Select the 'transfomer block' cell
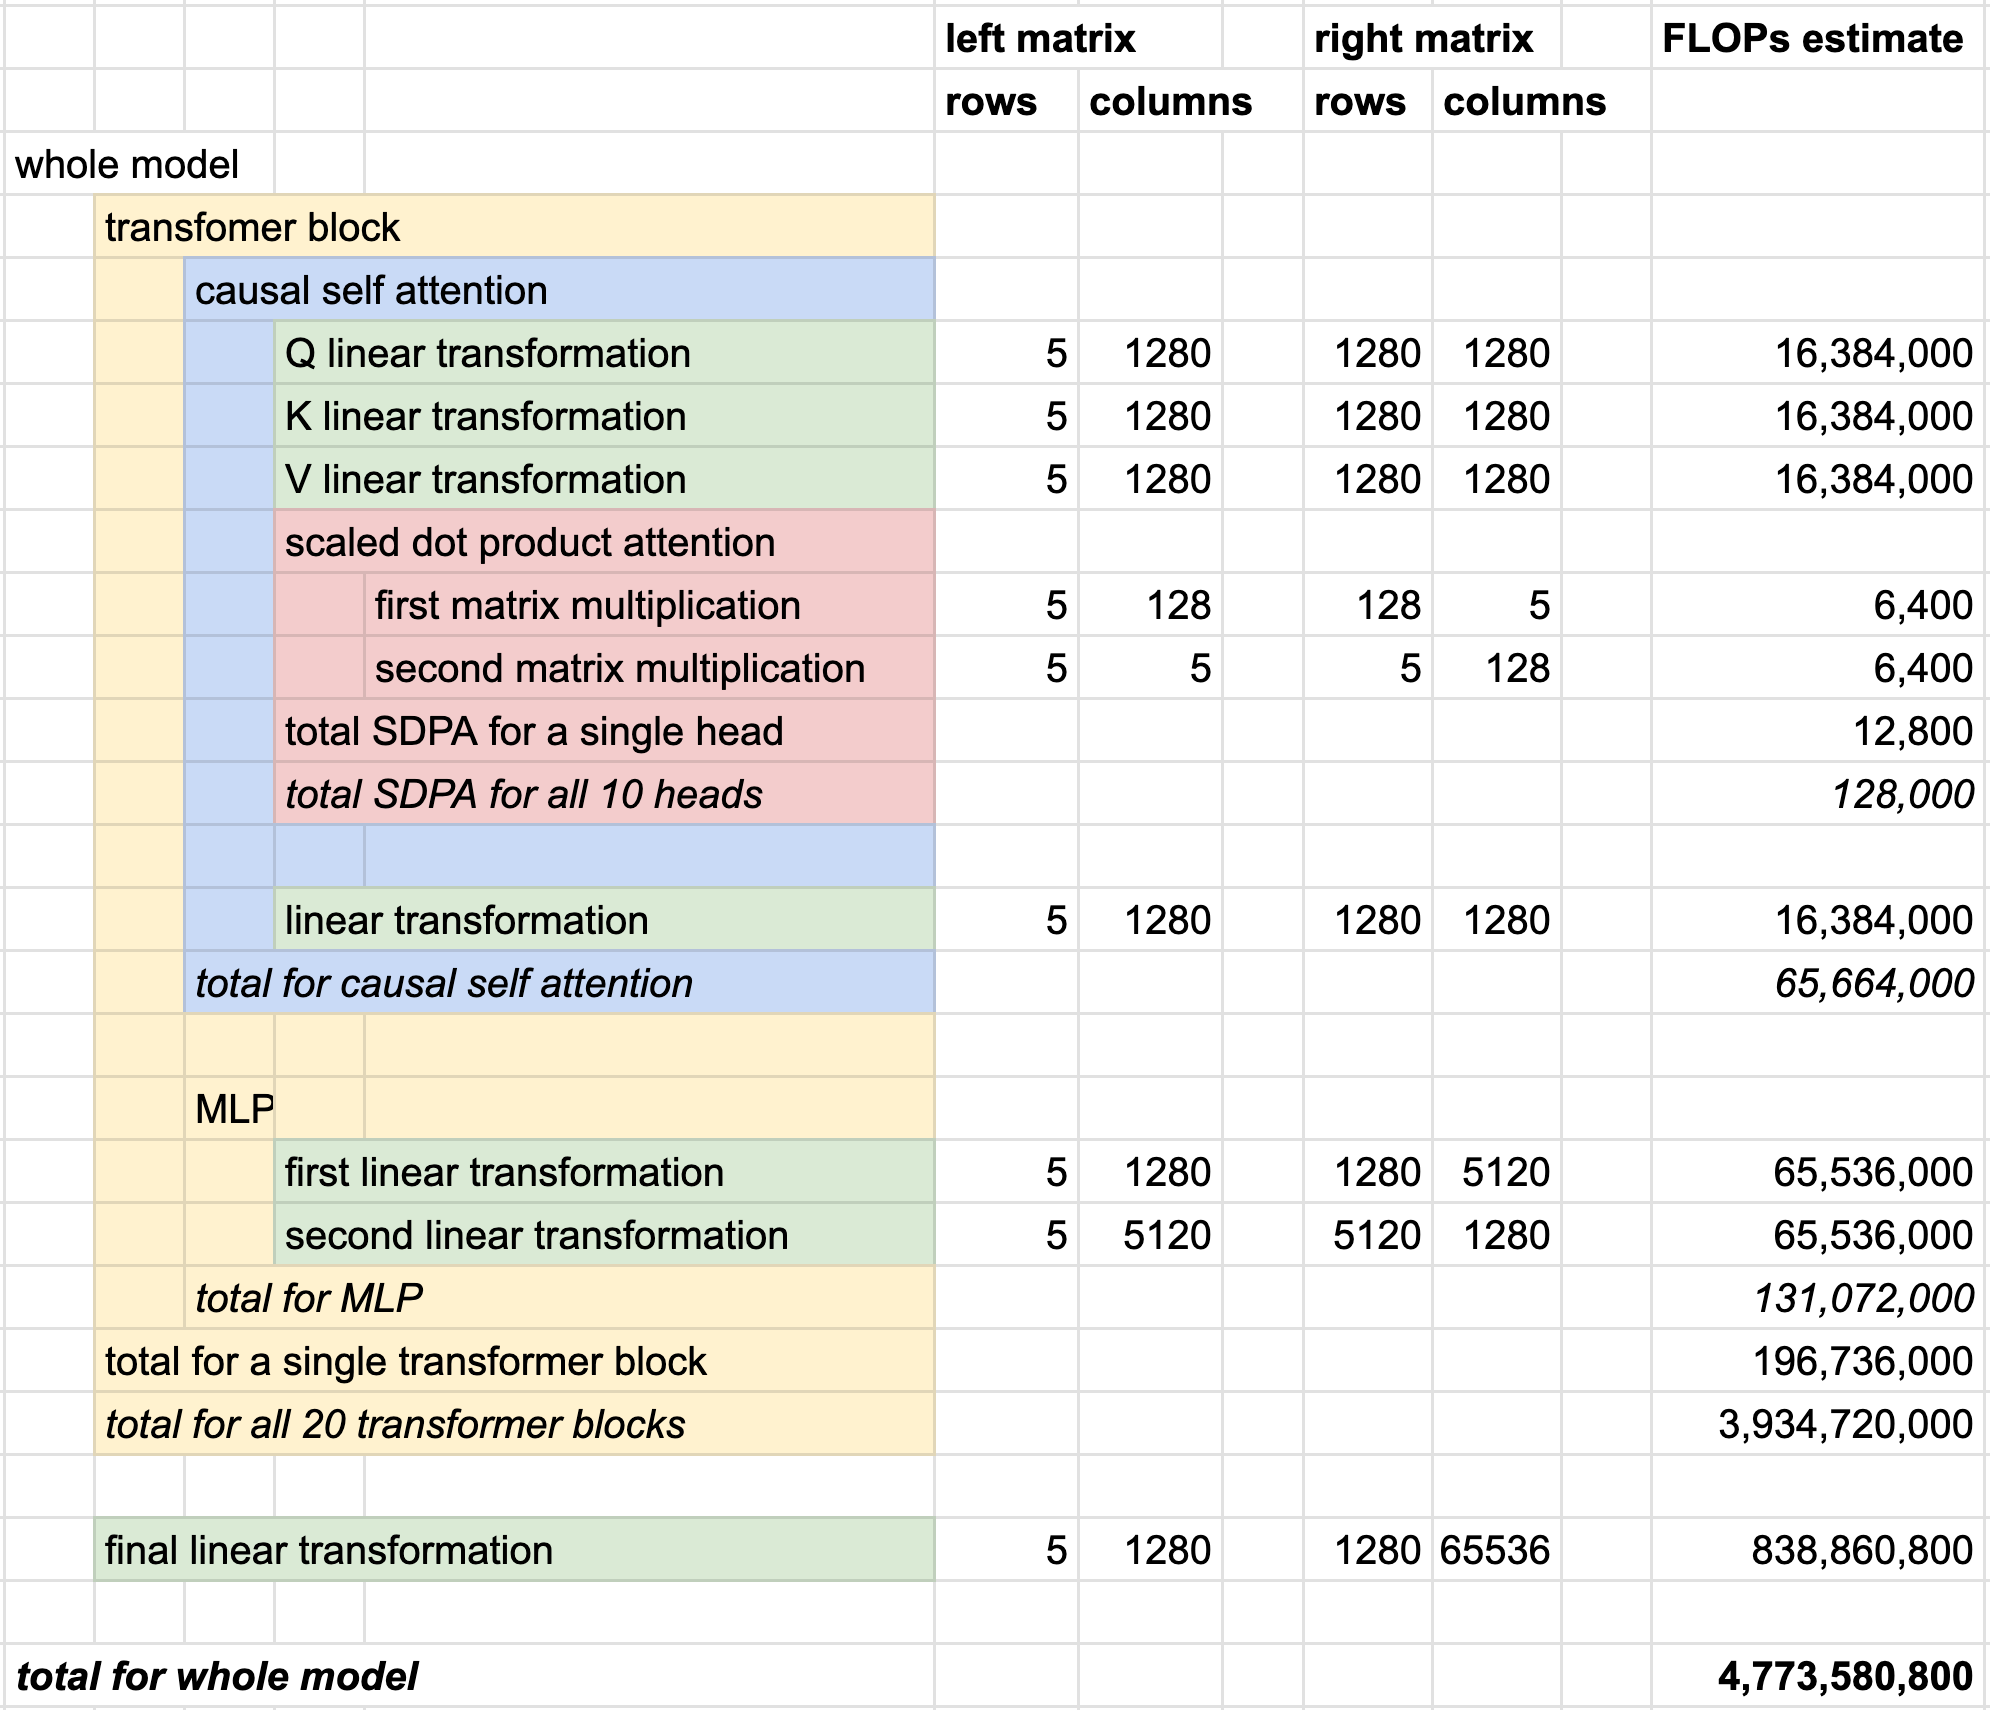The image size is (1990, 1710). click(x=252, y=228)
